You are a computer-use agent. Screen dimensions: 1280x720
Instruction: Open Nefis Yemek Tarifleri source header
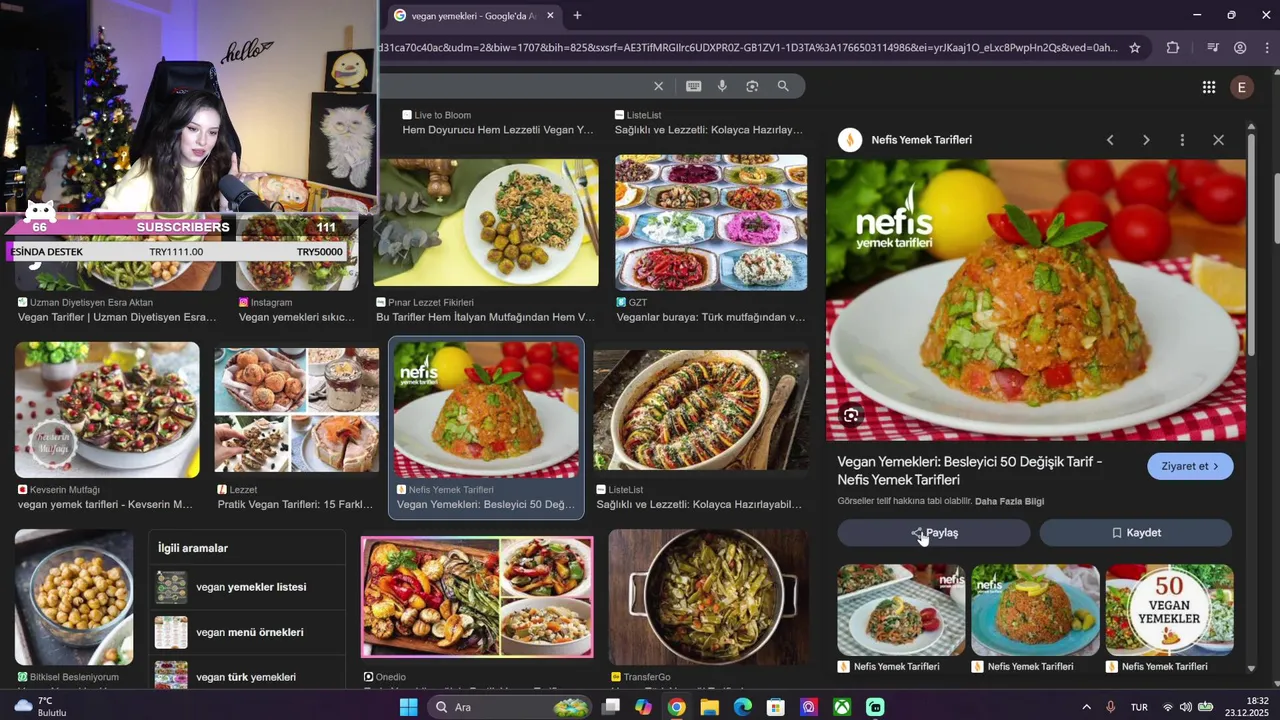pos(921,140)
